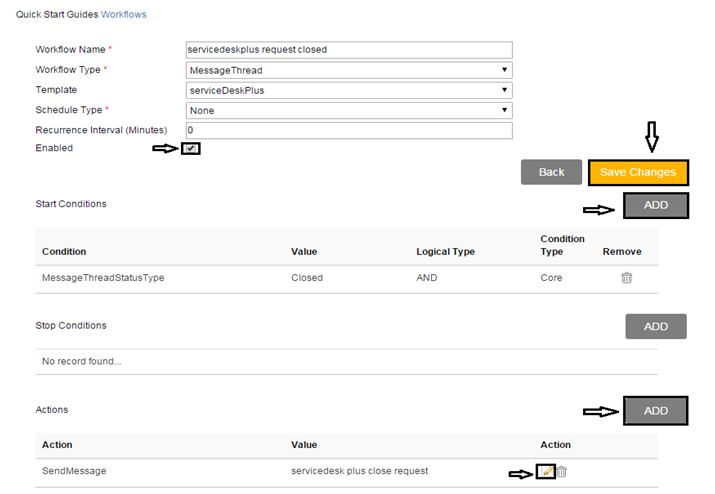This screenshot has width=715, height=494.
Task: Expand the Template dropdown showing serviceDeskPlus
Action: point(349,90)
